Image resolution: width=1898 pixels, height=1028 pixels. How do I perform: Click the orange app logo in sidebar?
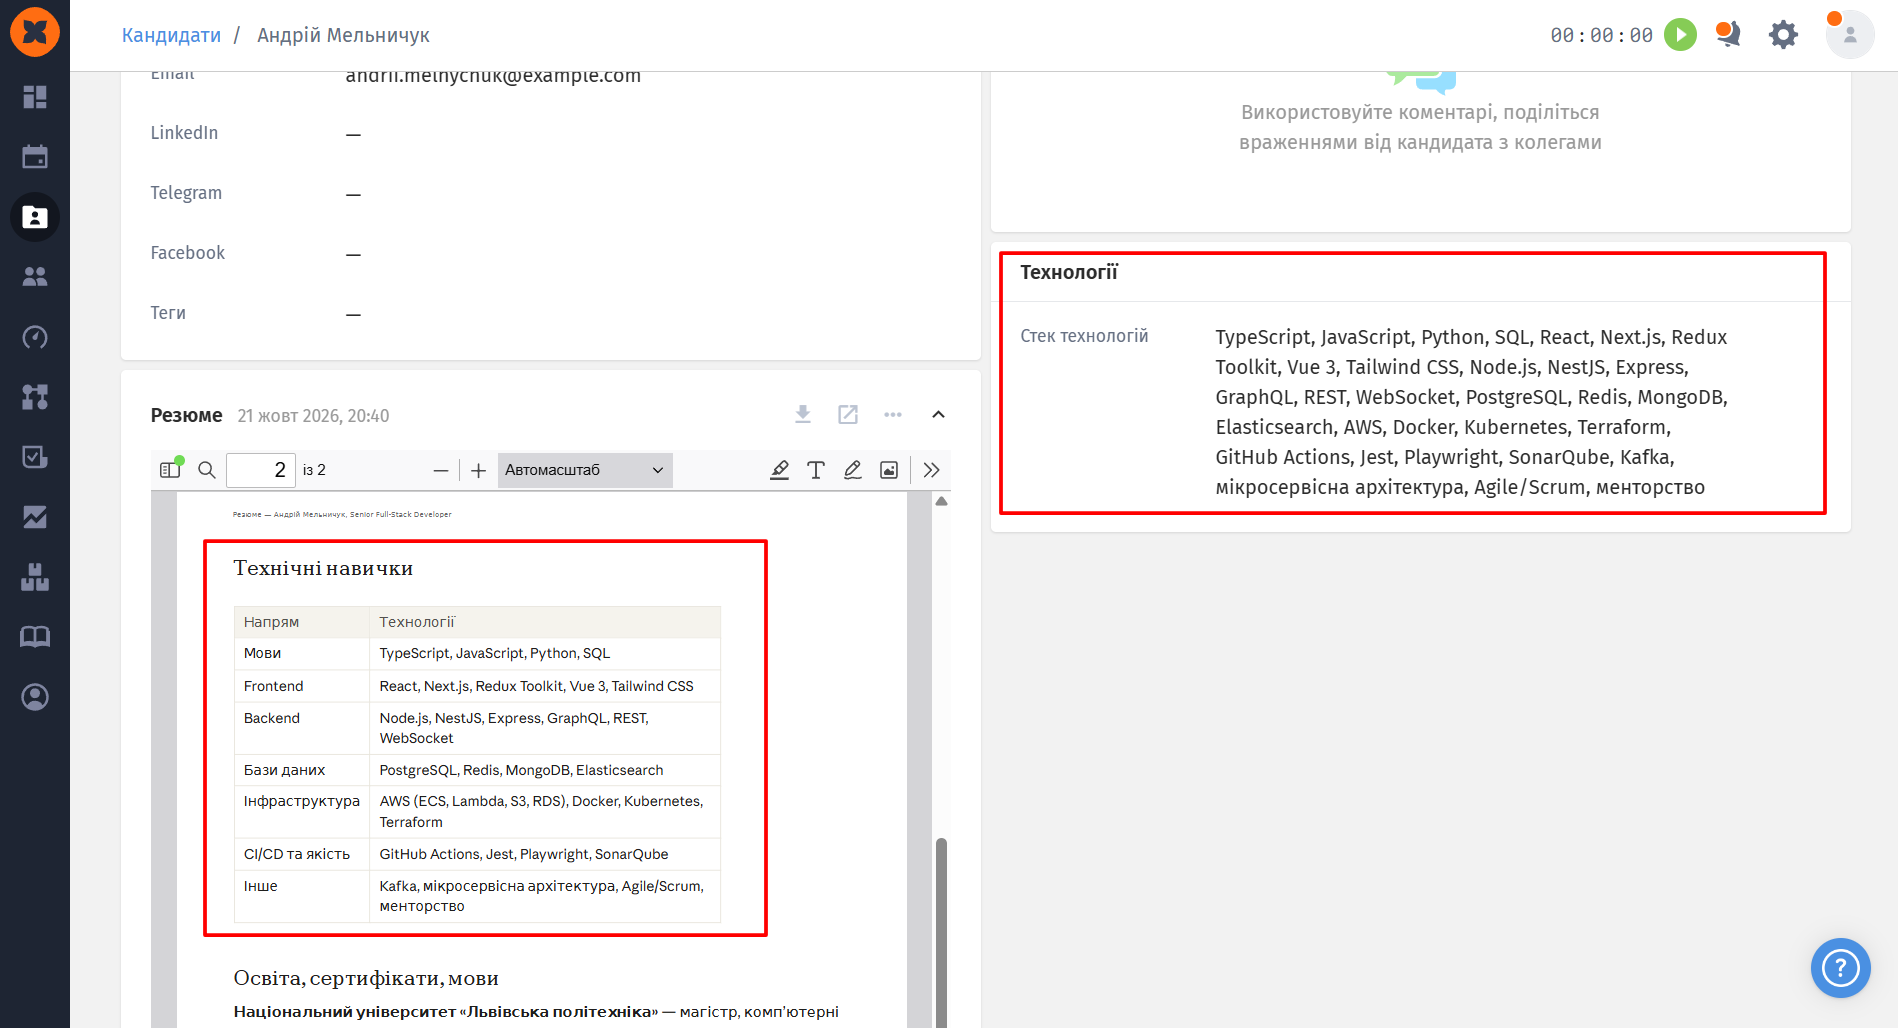[x=35, y=32]
